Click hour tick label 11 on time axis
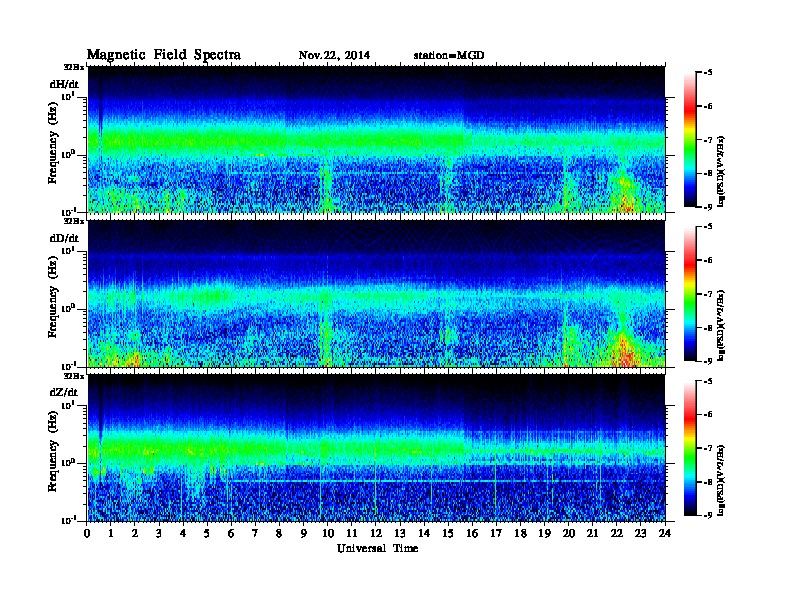Screen dimensions: 792x612 tap(352, 533)
